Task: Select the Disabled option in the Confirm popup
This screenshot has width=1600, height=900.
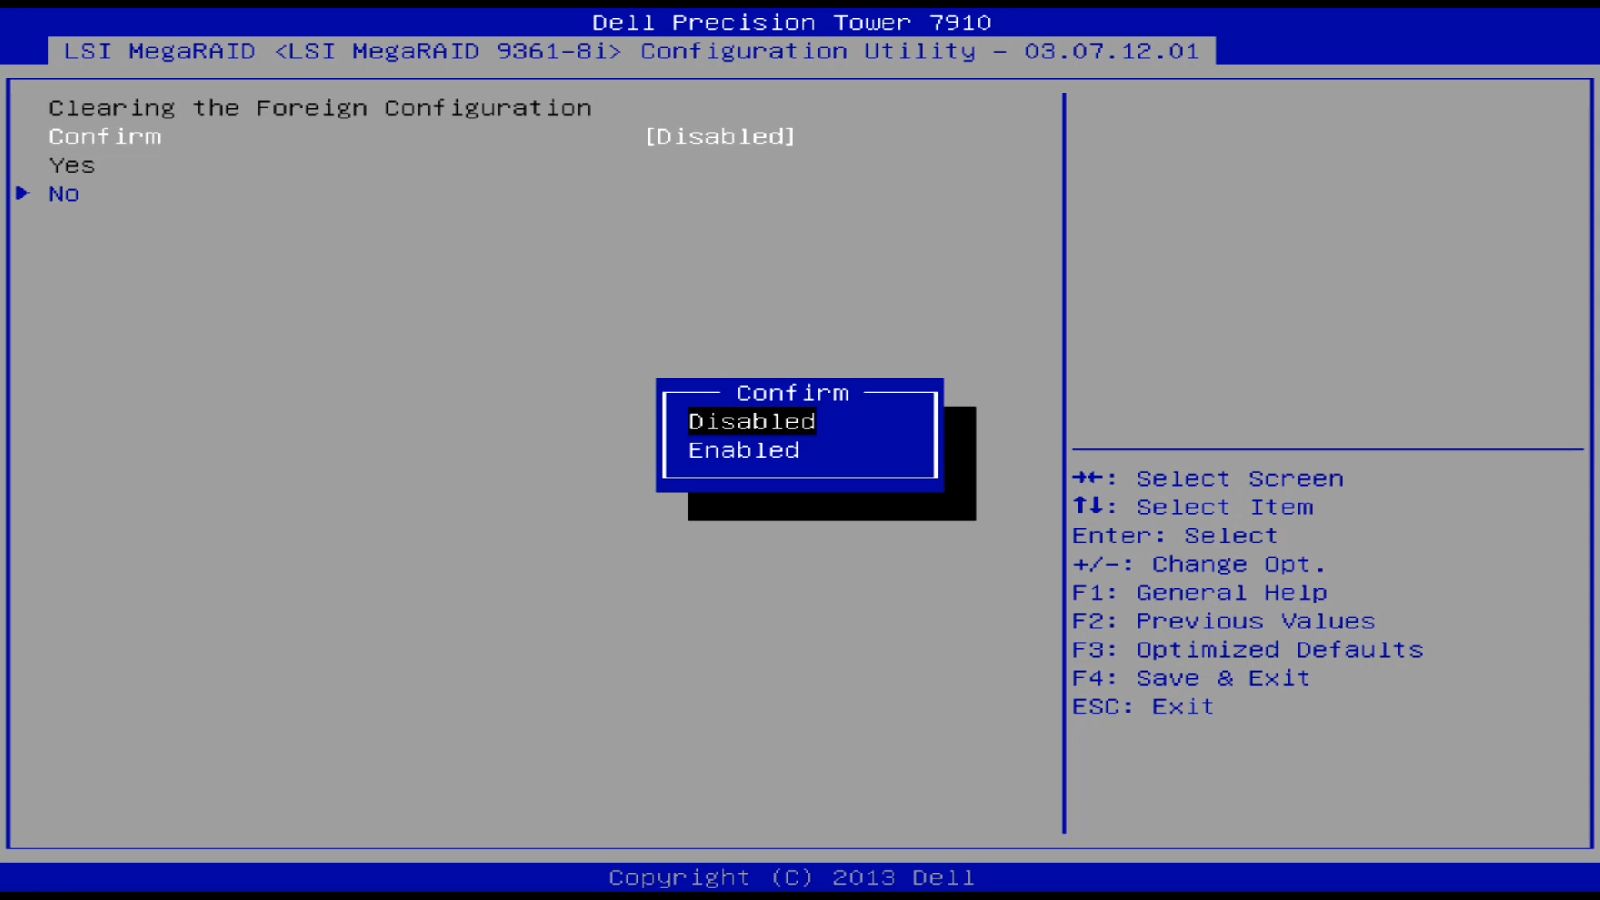Action: 750,421
